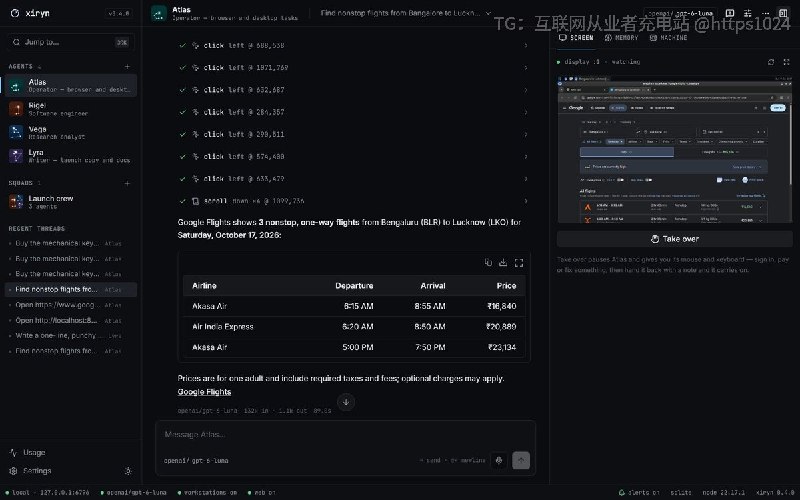The image size is (800, 500).
Task: Click the Launch crew squad avatar
Action: (x=16, y=202)
